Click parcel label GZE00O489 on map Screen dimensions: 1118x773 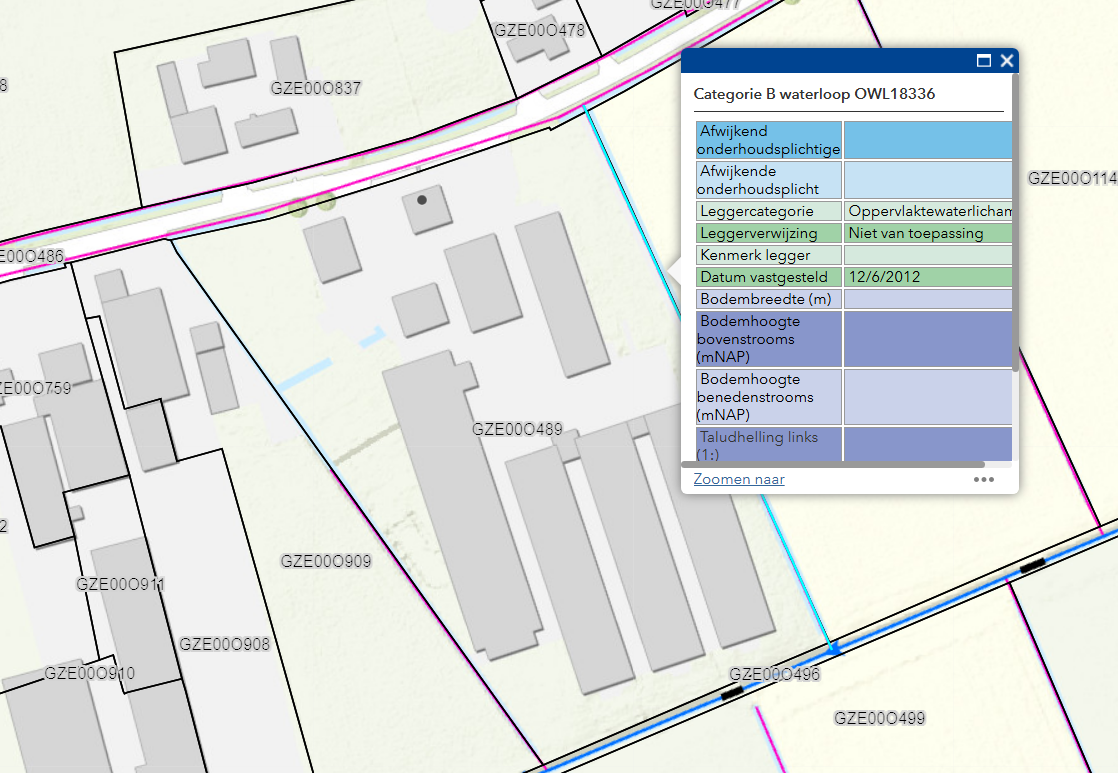click(x=517, y=429)
